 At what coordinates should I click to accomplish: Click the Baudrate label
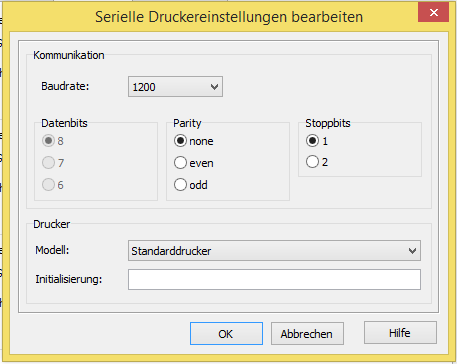[x=65, y=86]
